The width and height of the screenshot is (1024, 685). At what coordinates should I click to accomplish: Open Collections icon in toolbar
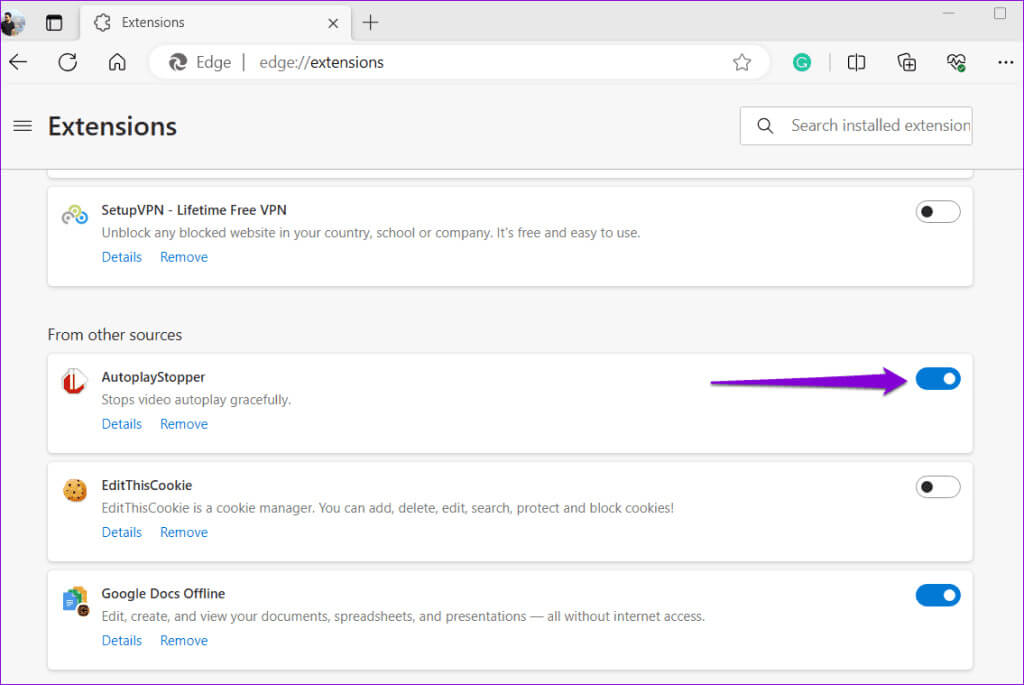click(x=906, y=63)
